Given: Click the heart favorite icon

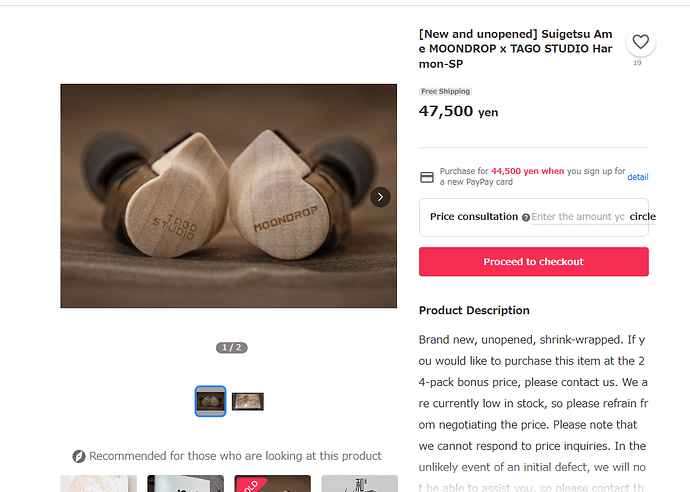Looking at the screenshot, I should [640, 42].
